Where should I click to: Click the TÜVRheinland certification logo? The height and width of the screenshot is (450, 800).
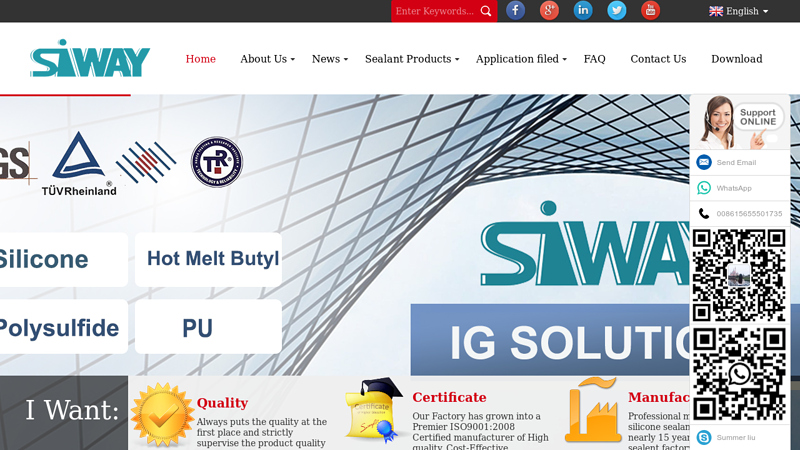[79, 164]
